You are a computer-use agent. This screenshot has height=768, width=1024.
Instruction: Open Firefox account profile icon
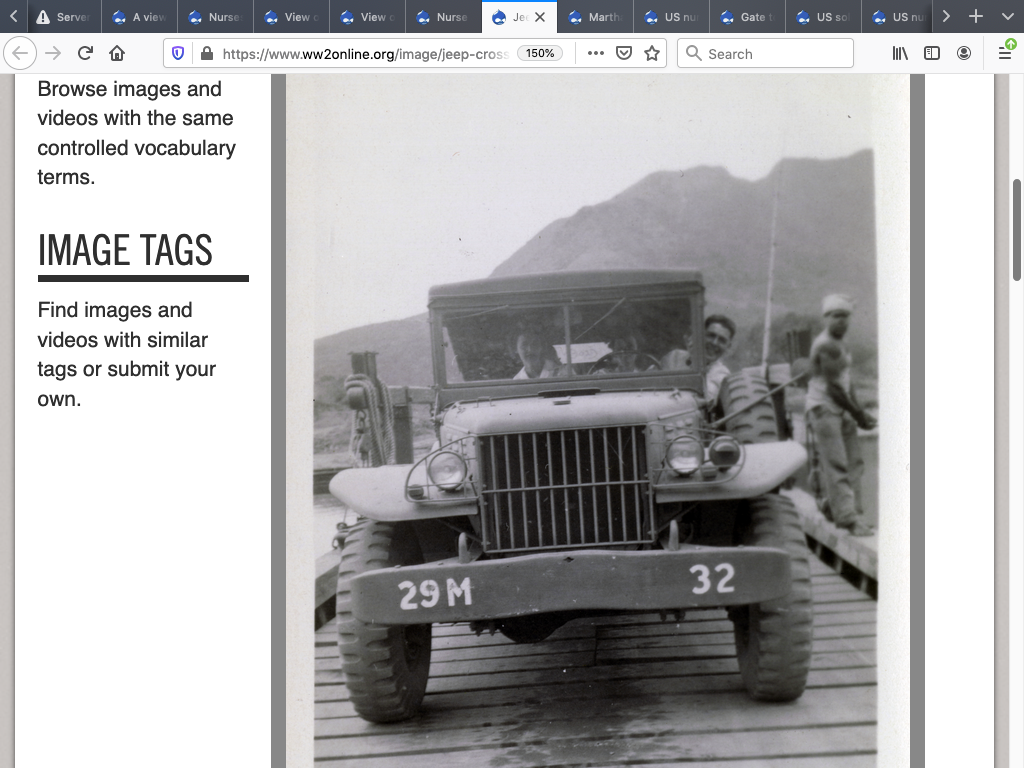[964, 53]
